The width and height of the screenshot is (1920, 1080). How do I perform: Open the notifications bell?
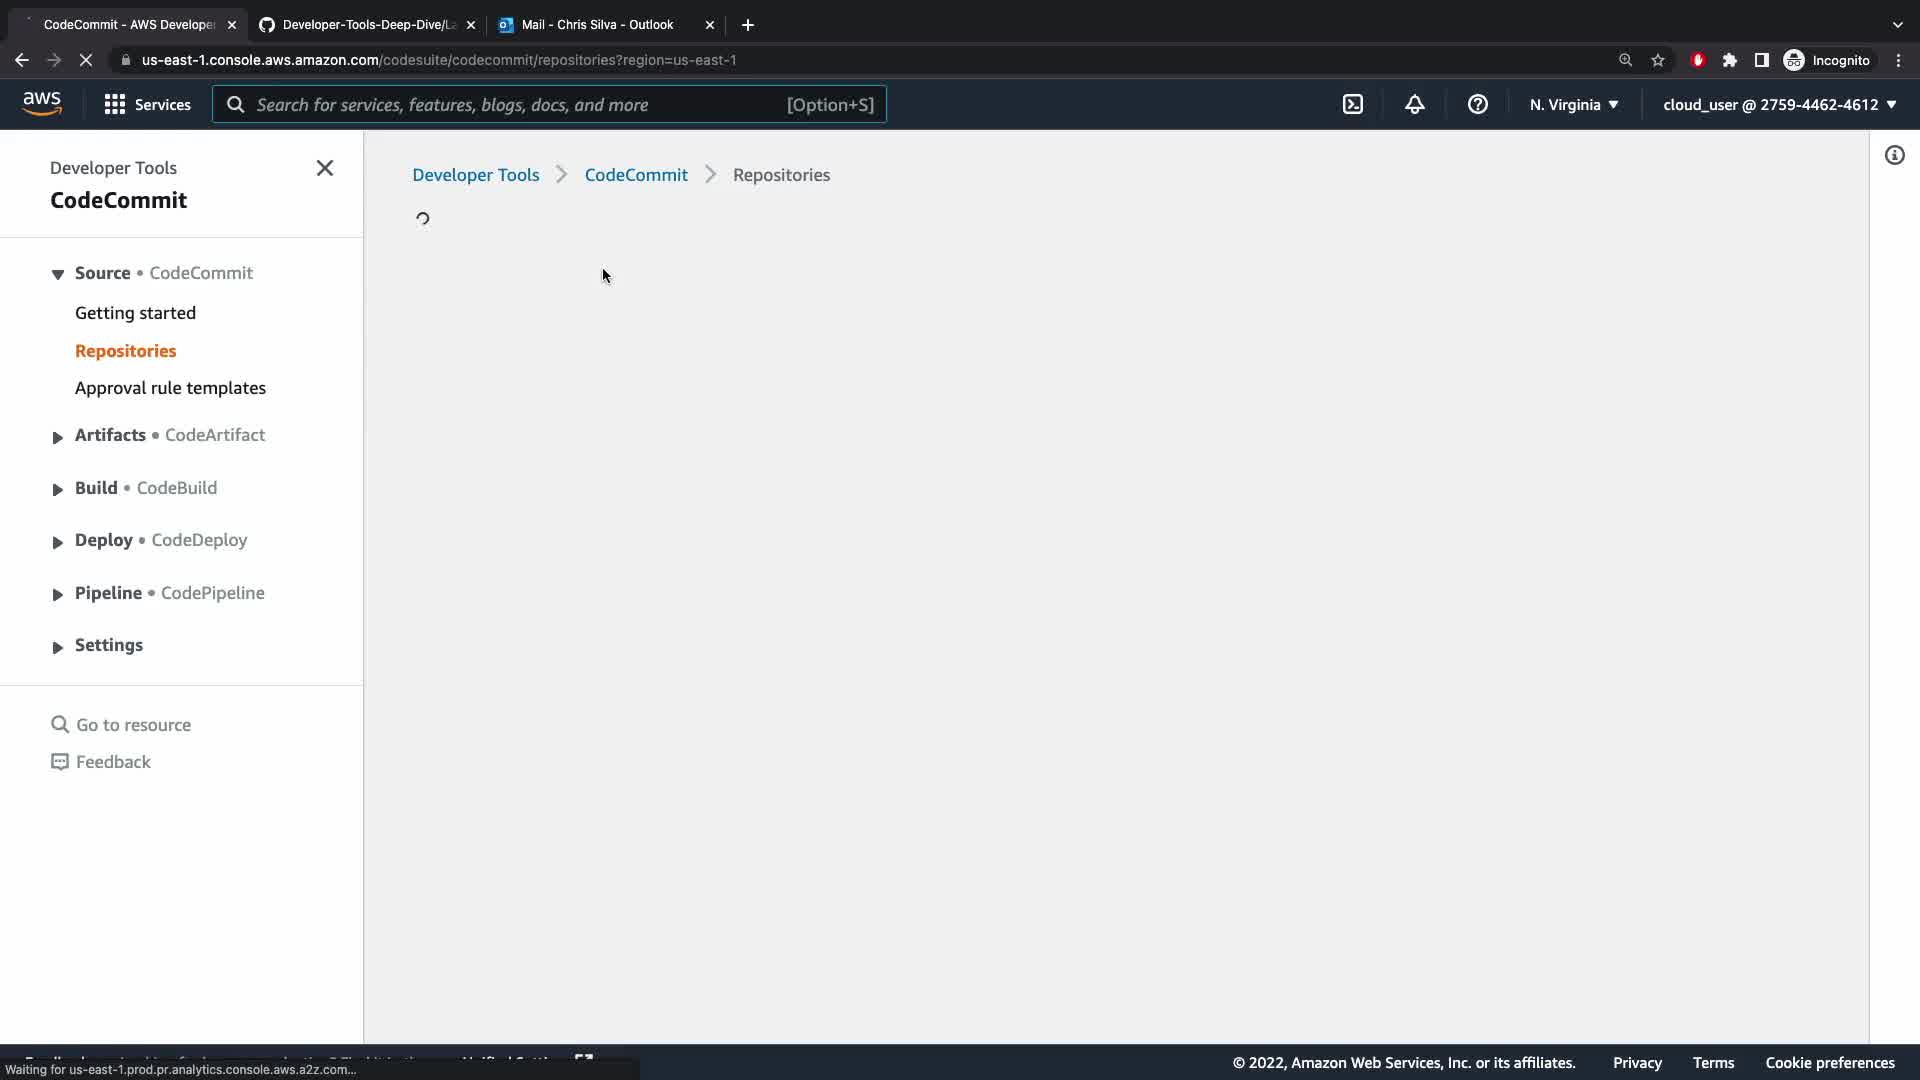point(1414,104)
